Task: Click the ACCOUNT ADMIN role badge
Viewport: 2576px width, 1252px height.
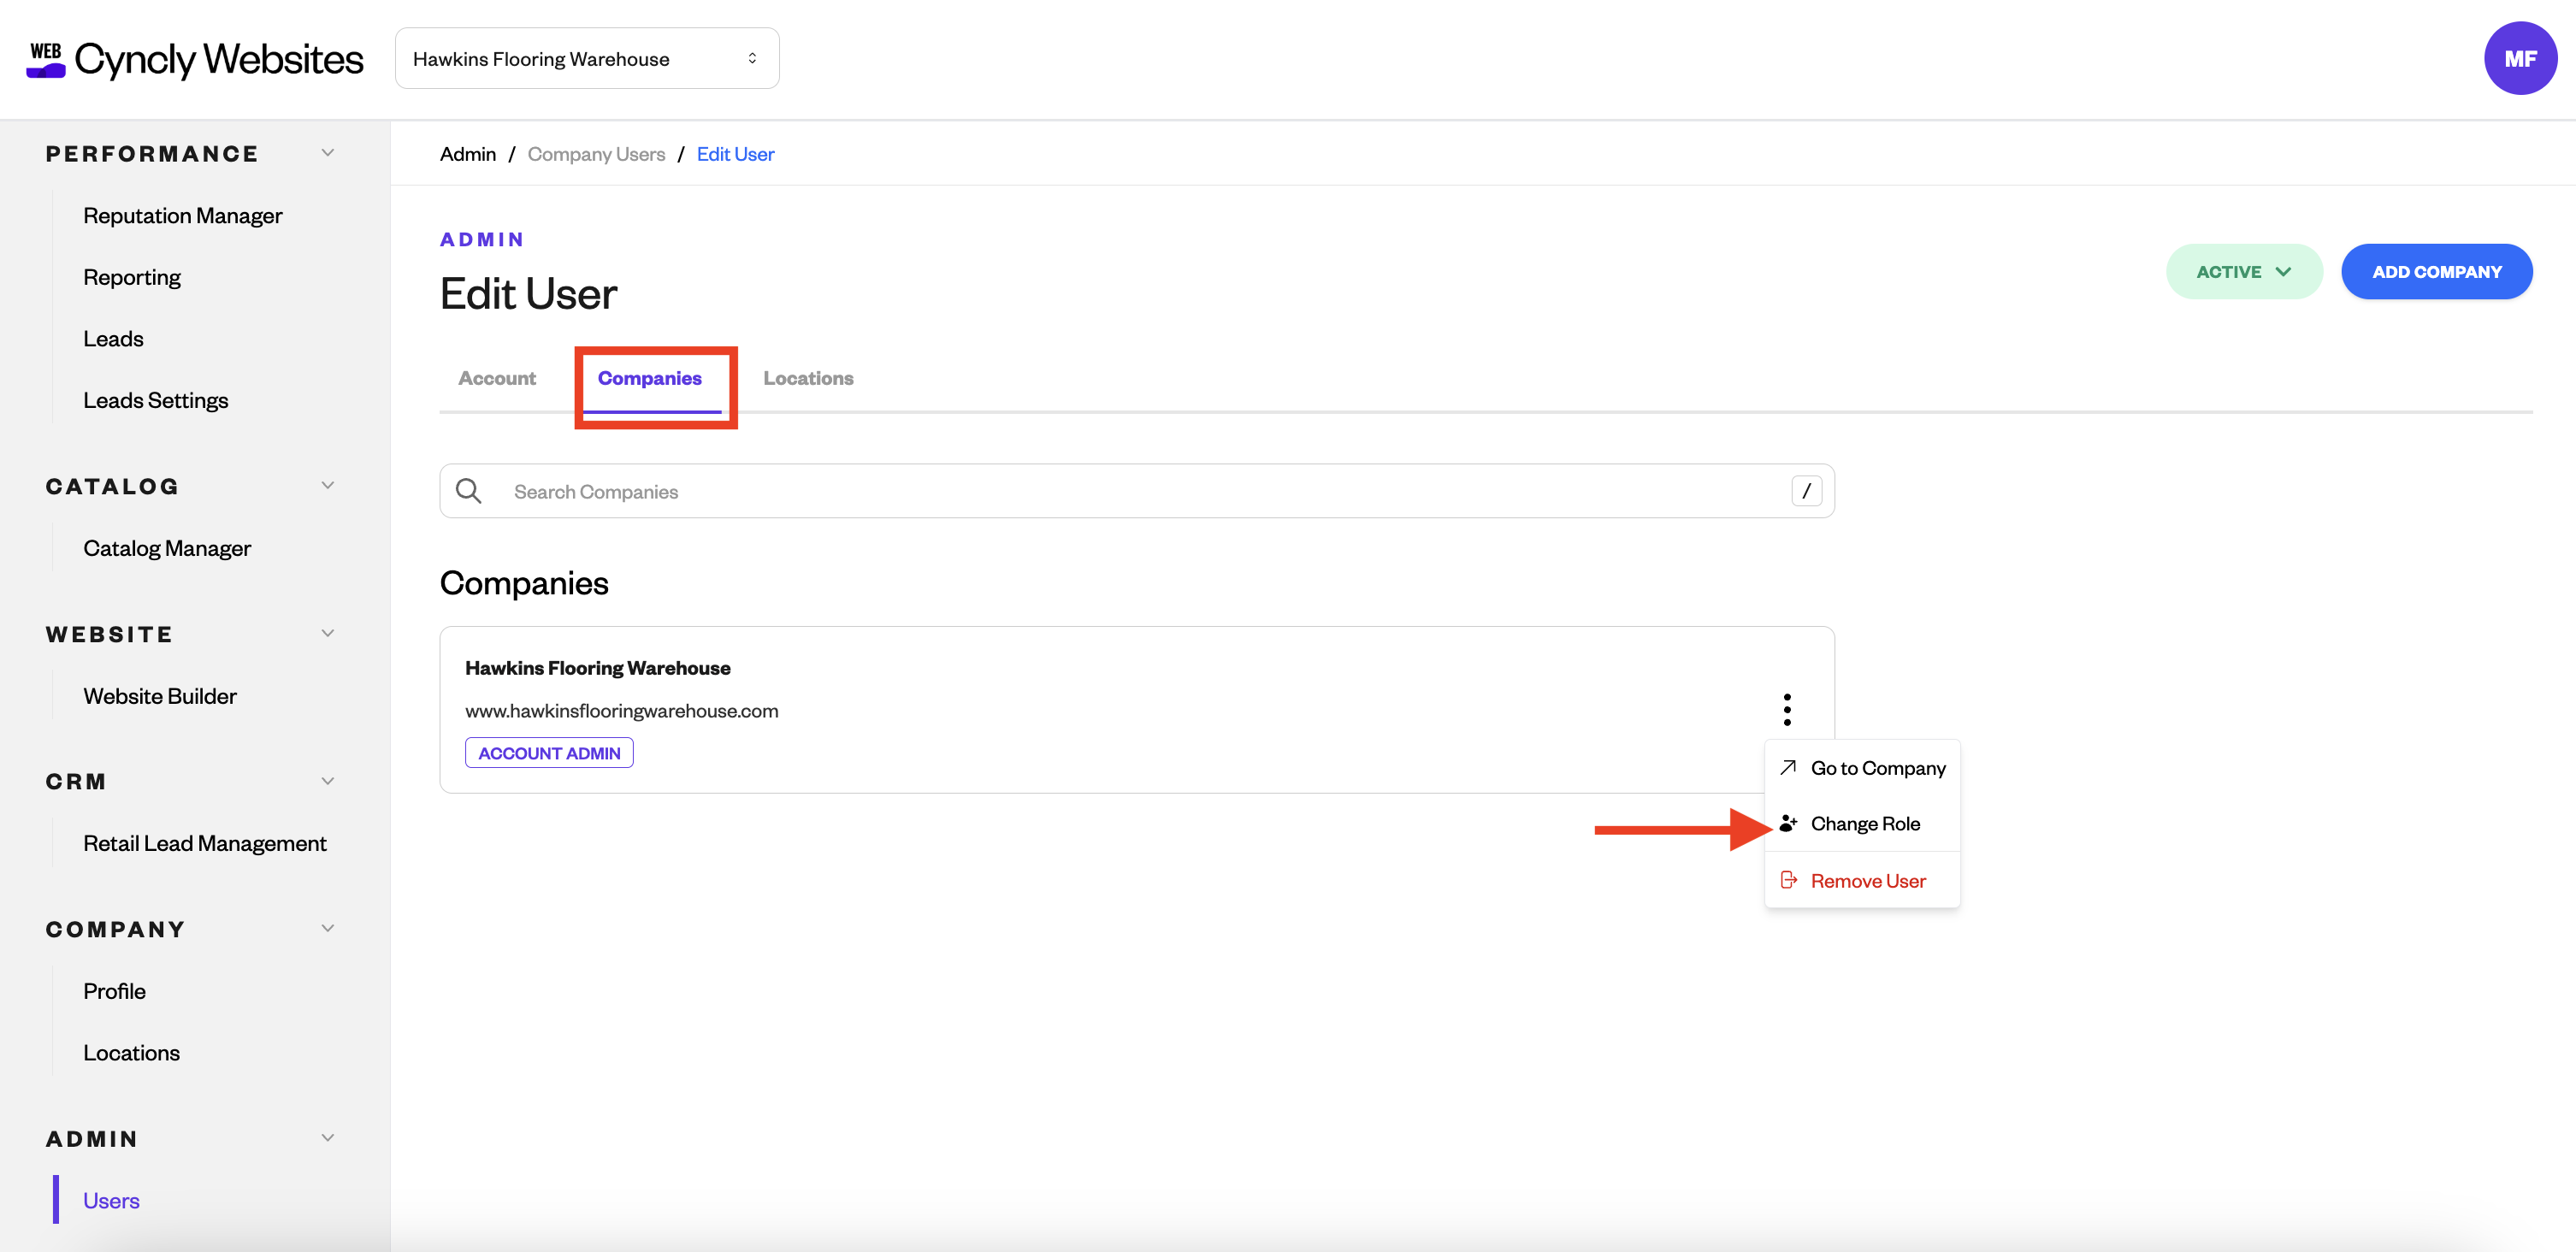Action: pyautogui.click(x=549, y=752)
